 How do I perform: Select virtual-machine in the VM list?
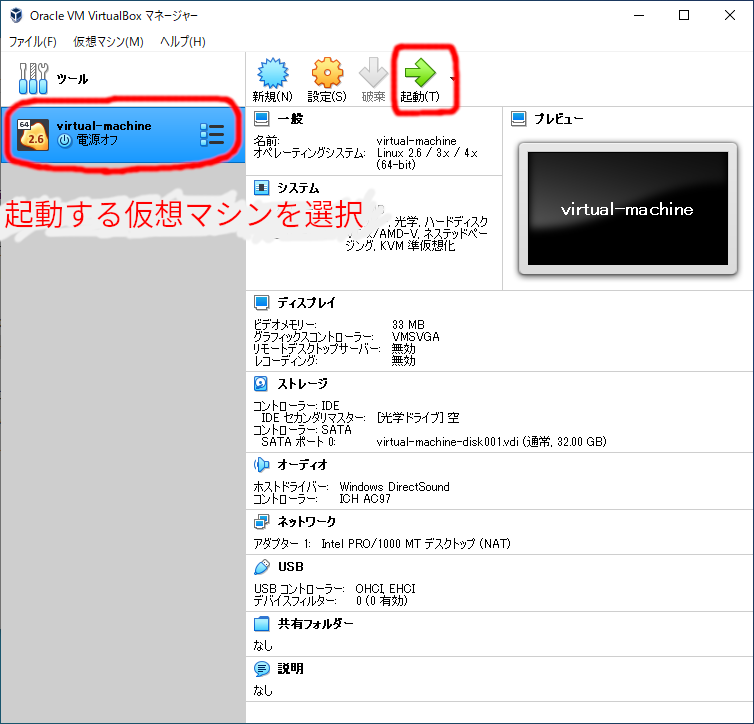[x=123, y=134]
